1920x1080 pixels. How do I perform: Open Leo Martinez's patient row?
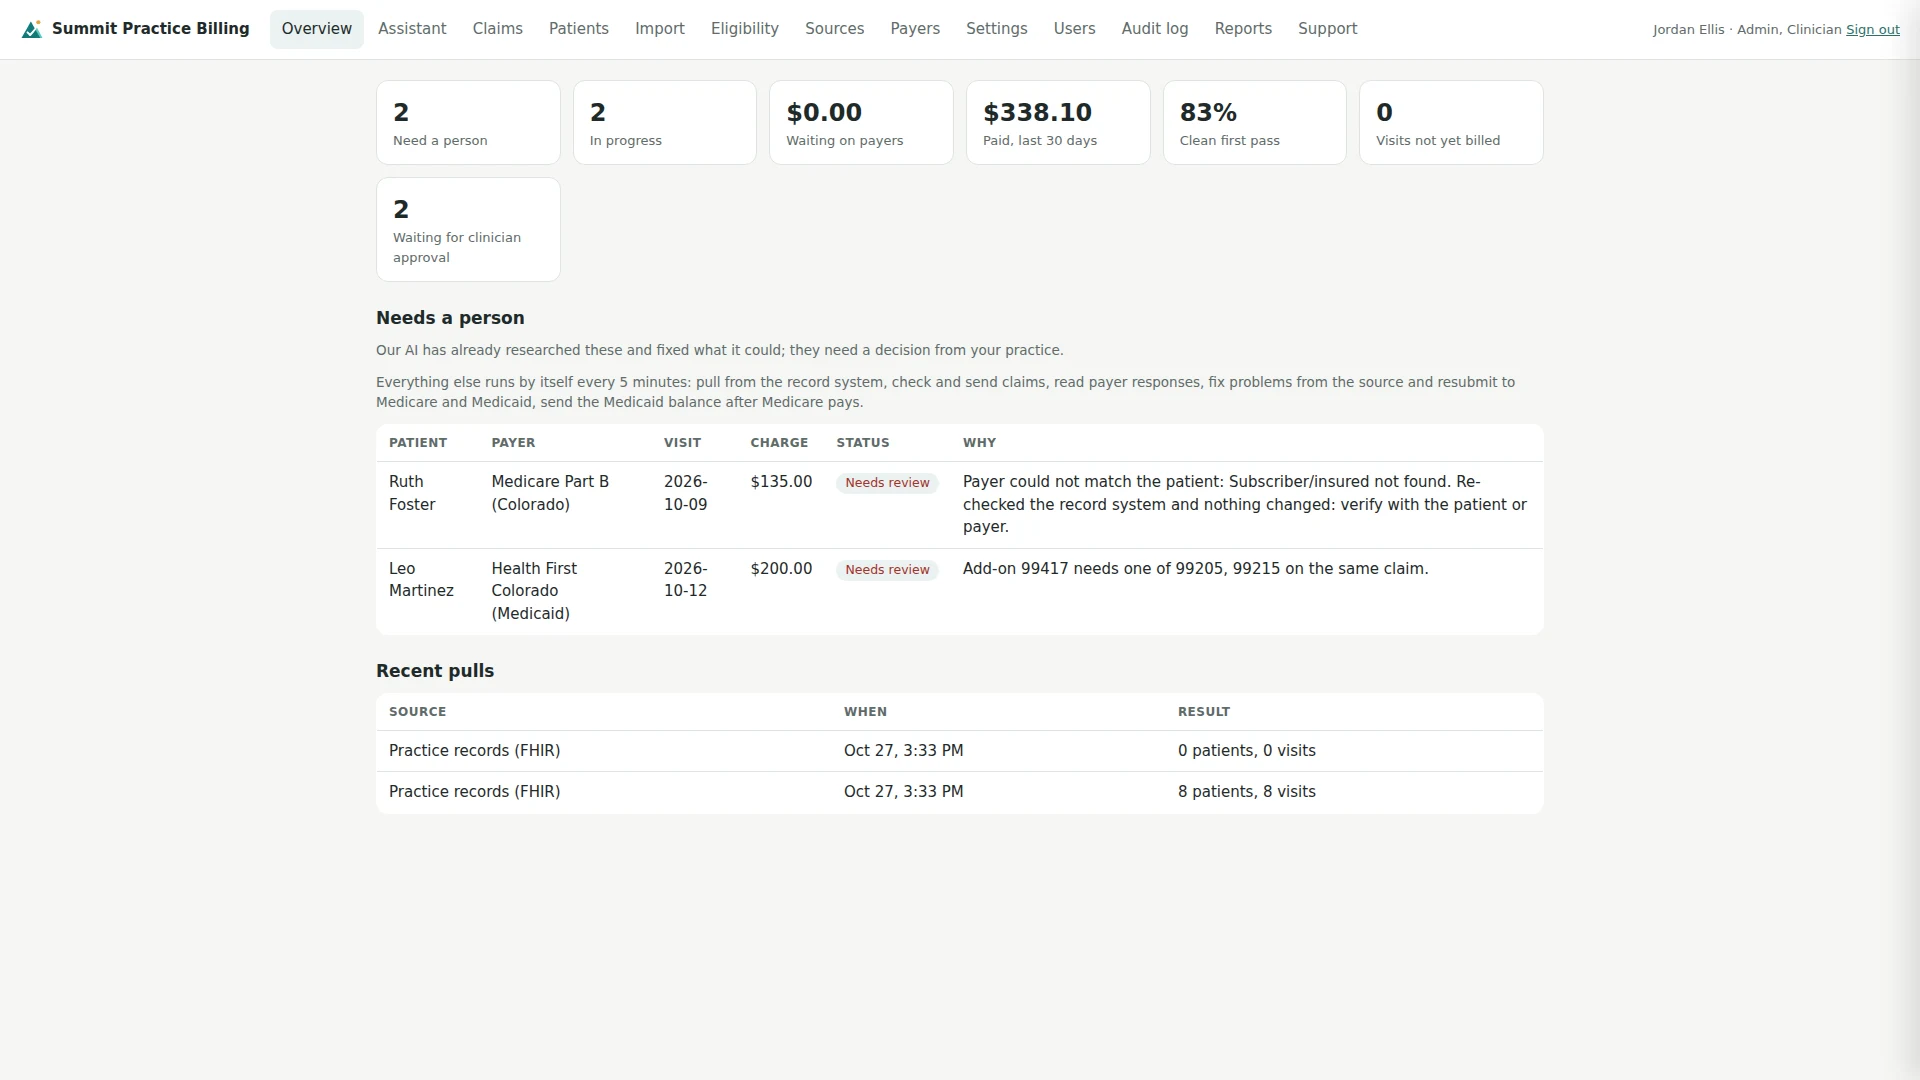(x=960, y=592)
